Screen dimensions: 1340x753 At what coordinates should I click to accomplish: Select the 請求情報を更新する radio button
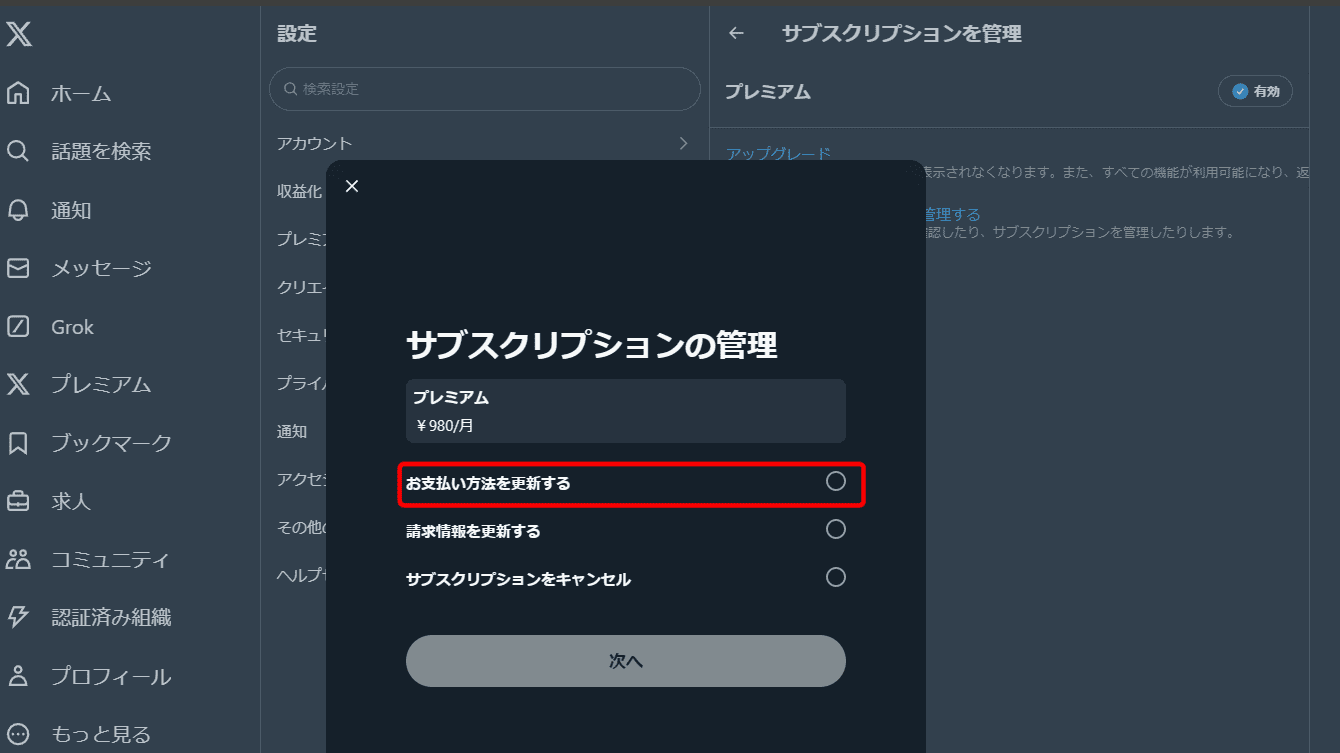click(836, 529)
